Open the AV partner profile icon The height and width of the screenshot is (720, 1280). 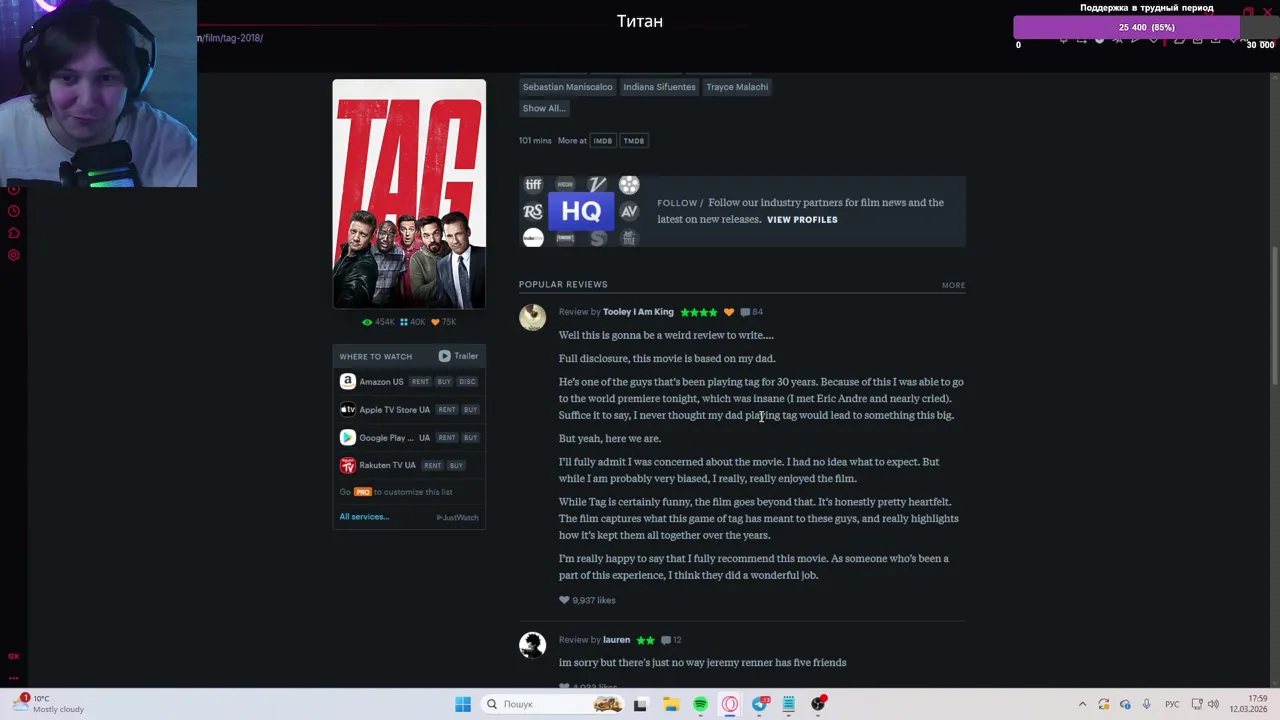point(629,211)
